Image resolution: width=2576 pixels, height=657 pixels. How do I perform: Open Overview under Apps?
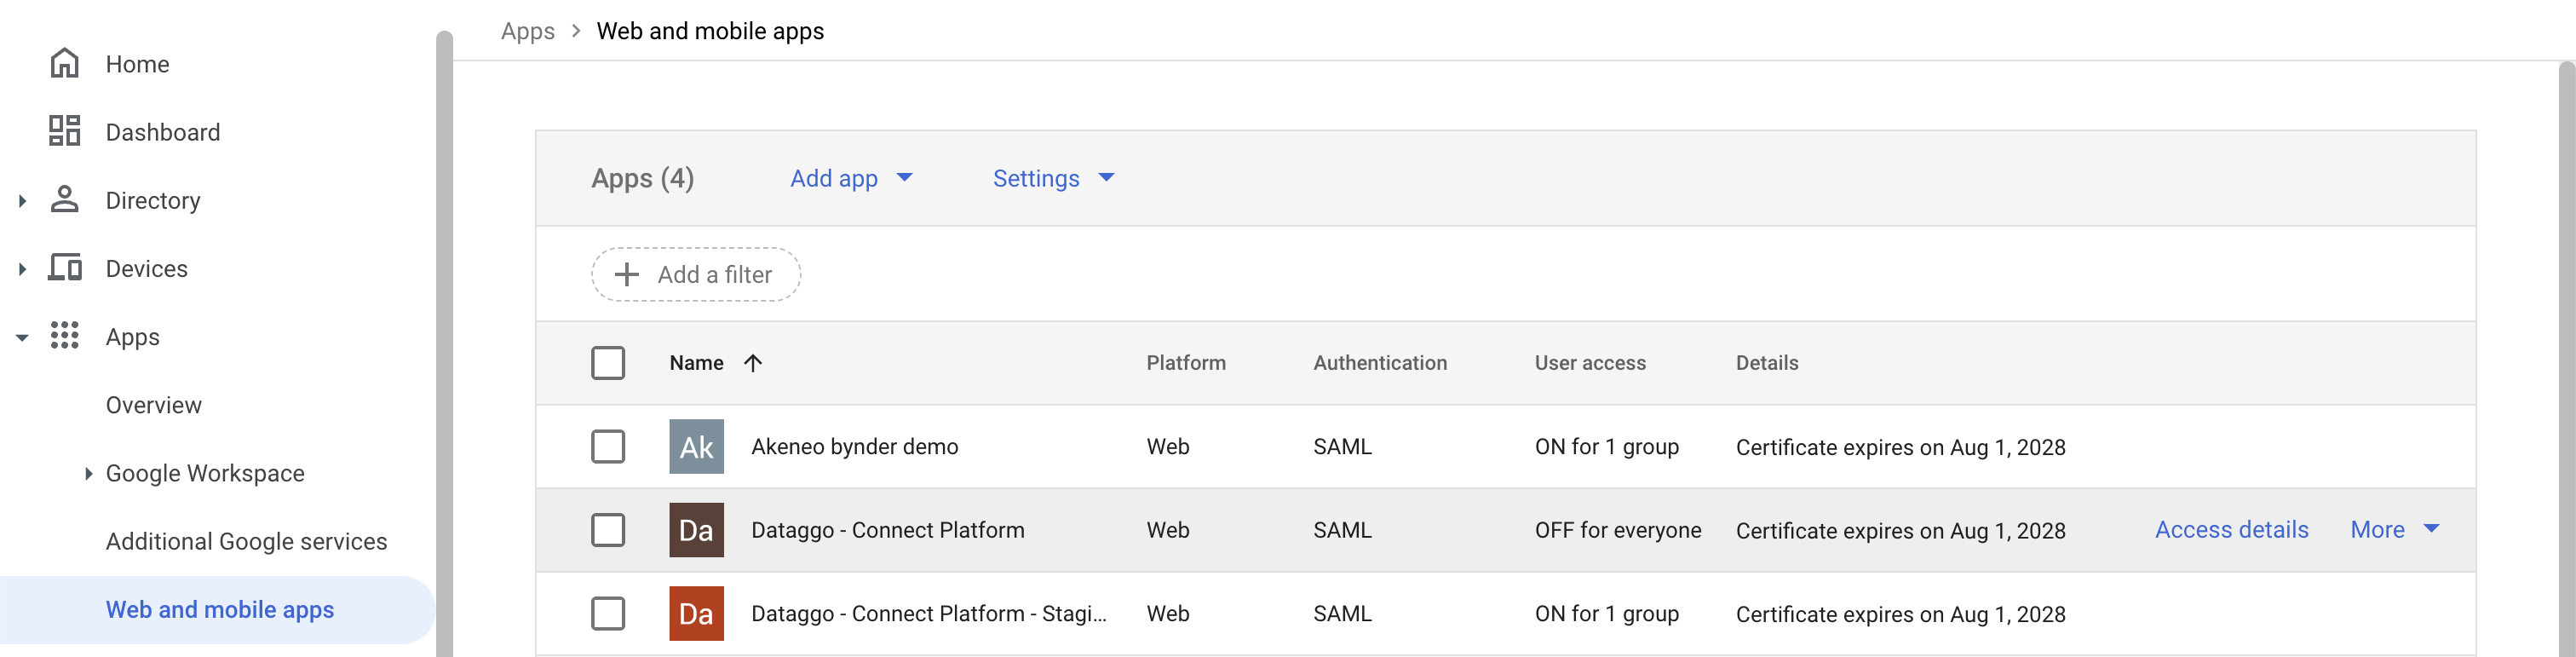pos(154,405)
